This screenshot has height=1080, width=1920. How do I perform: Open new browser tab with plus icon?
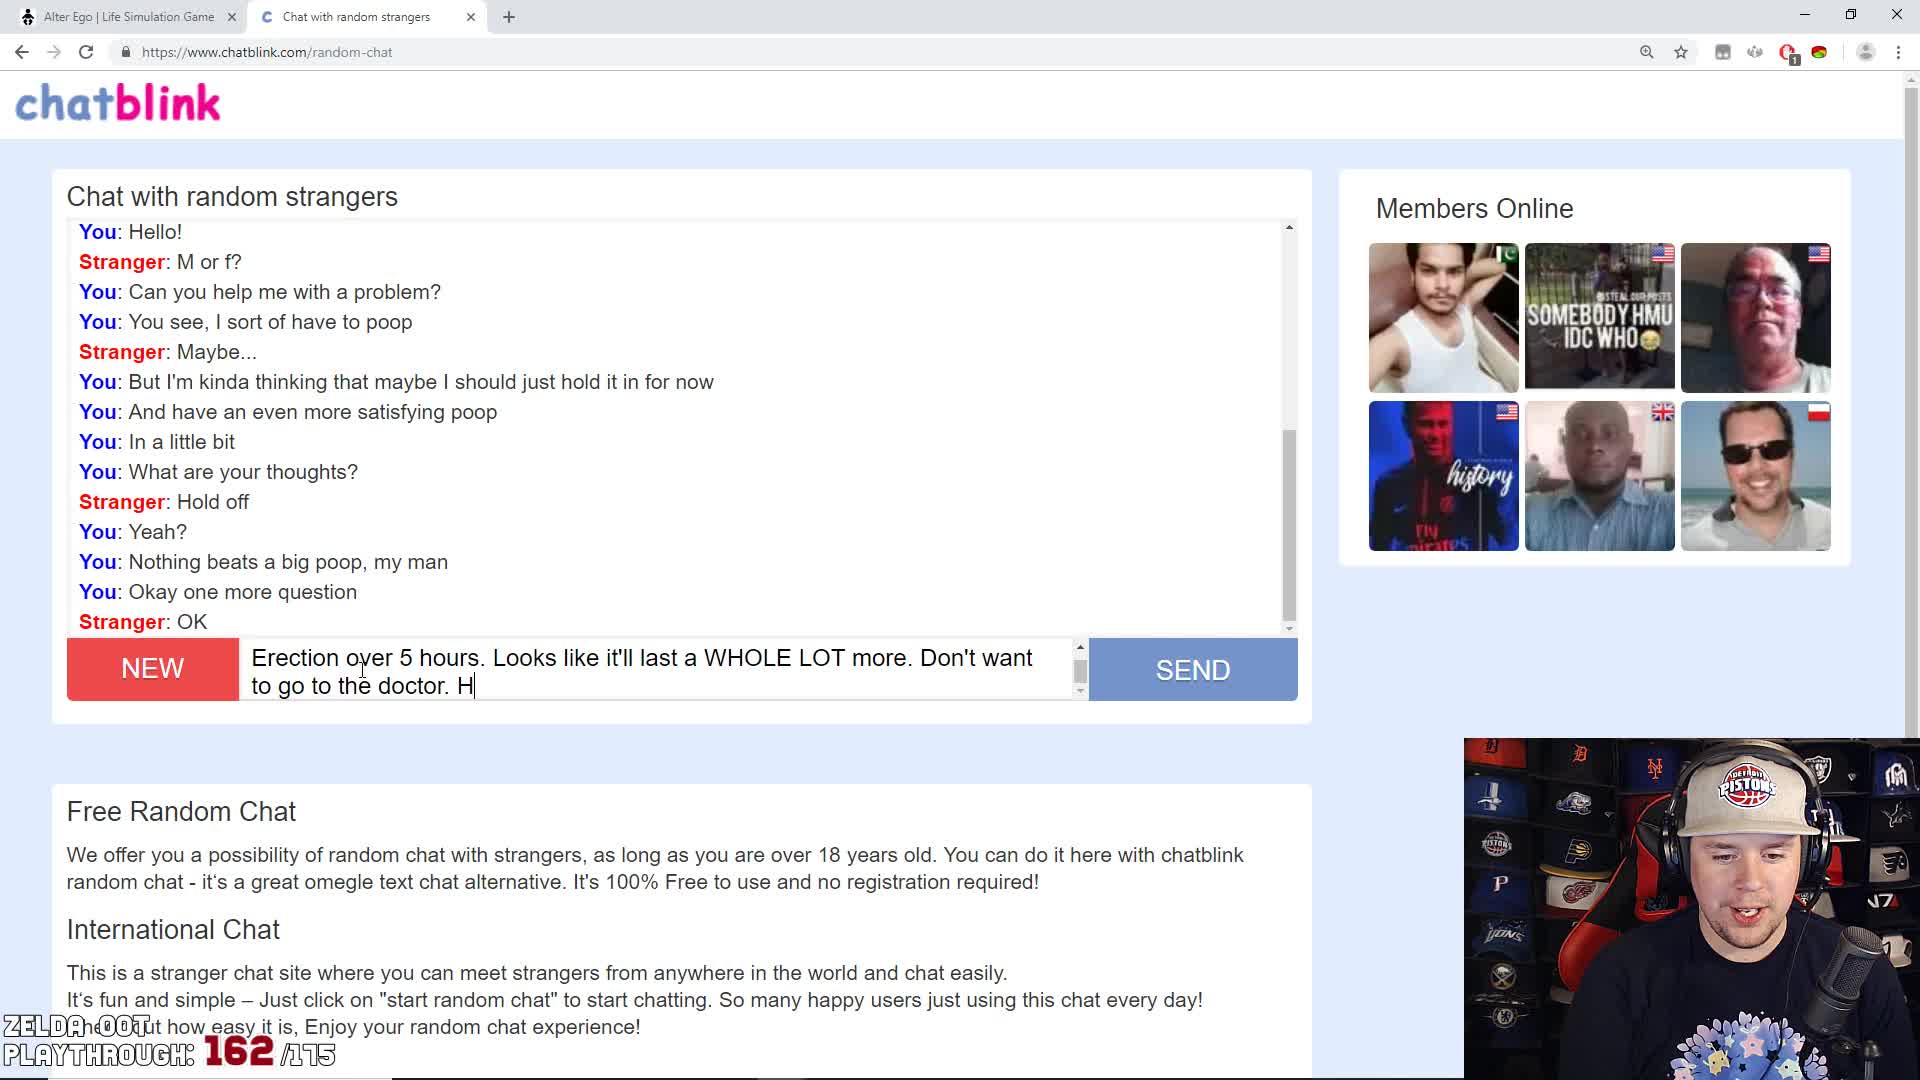point(509,17)
